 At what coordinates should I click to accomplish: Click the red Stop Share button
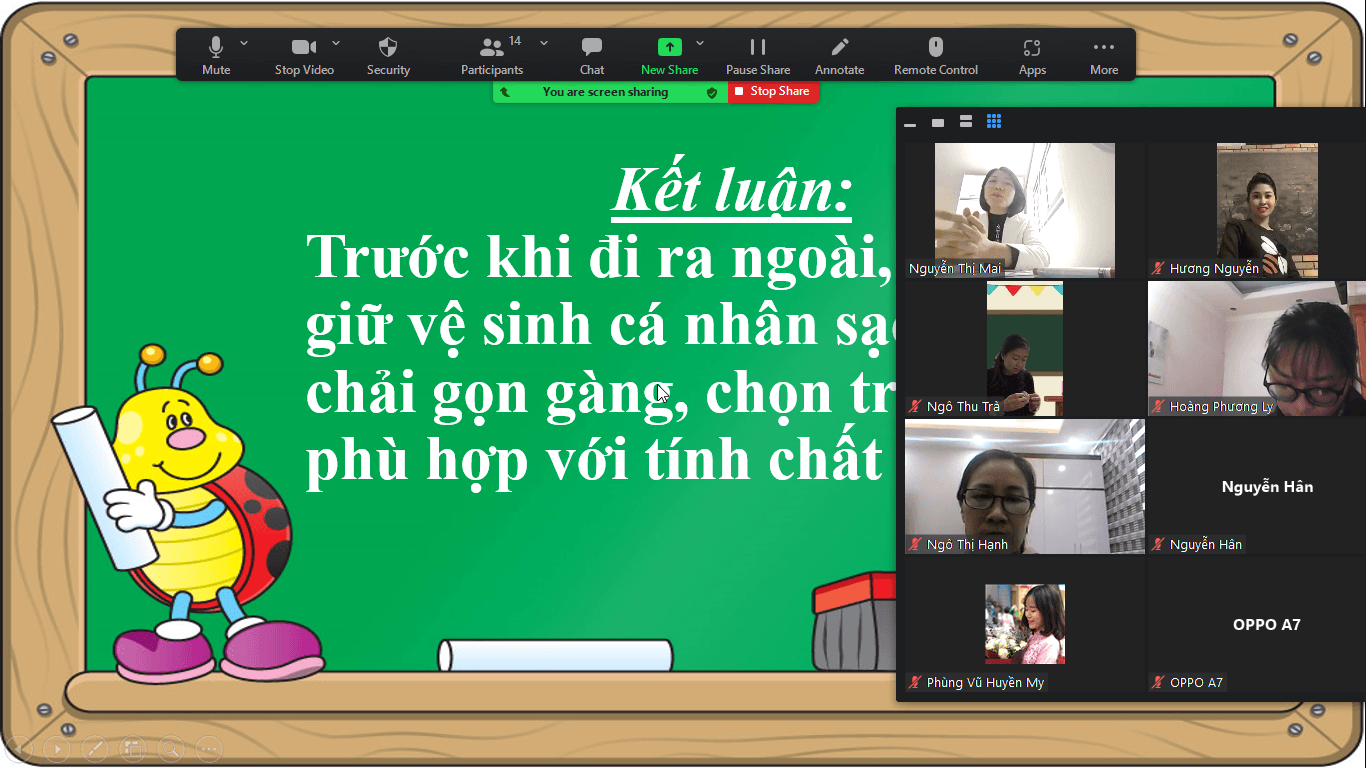click(x=772, y=91)
